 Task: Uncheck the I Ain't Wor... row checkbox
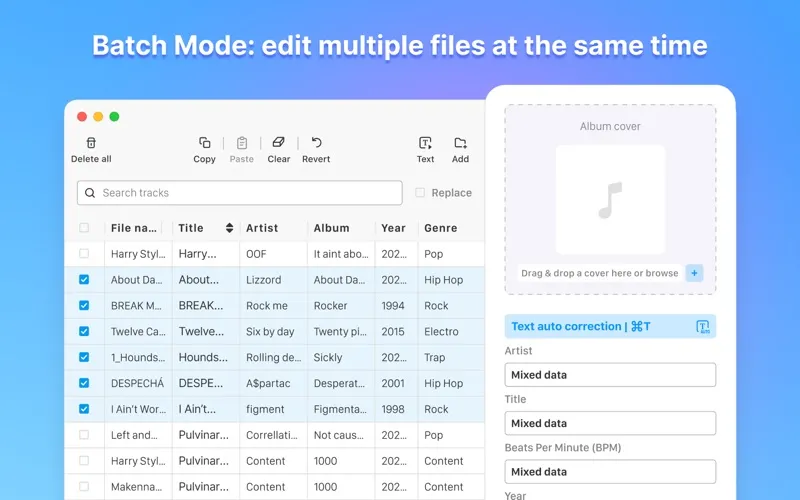point(84,409)
